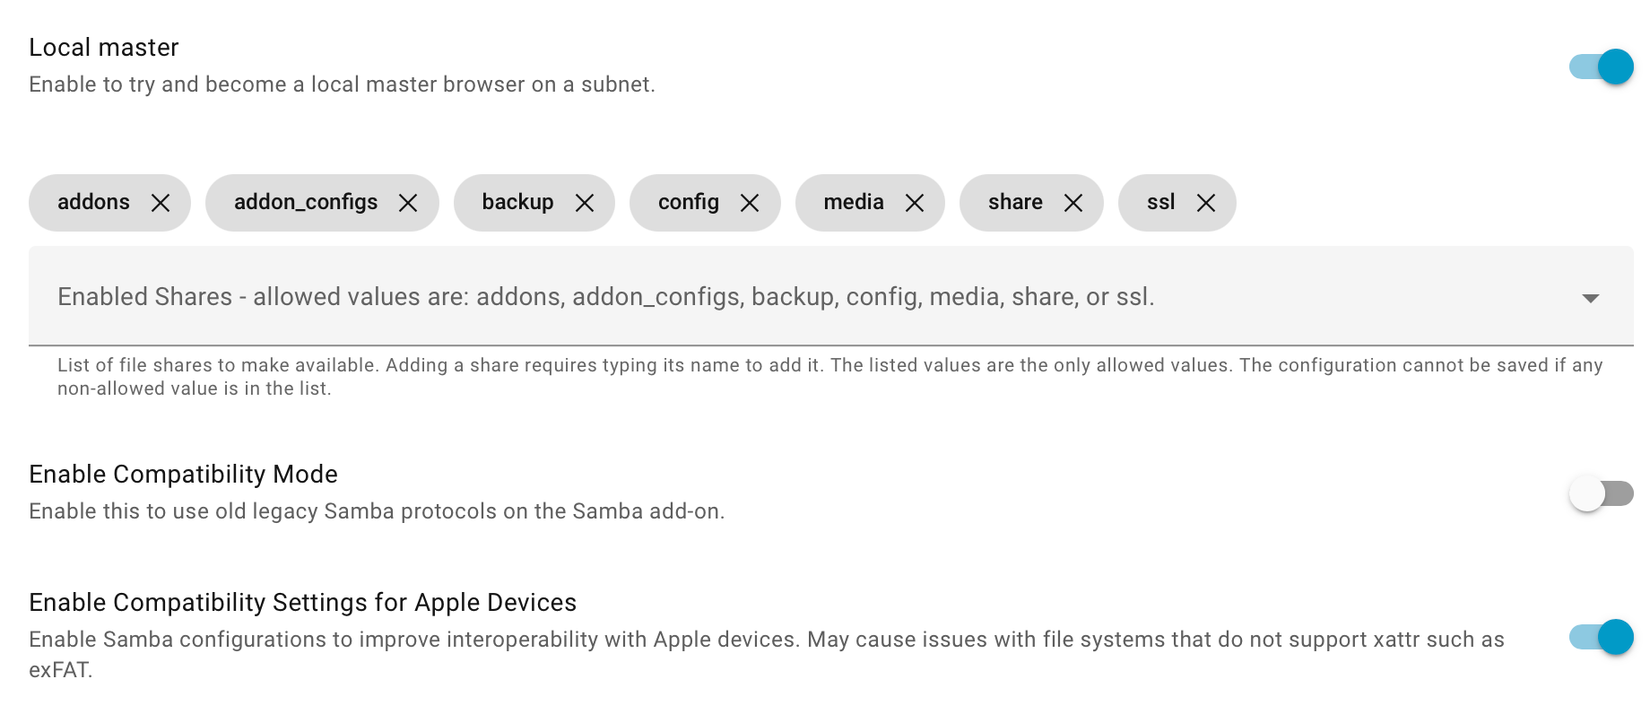Screen dimensions: 1650x716
Task: Click the Enable Compatibility Mode label
Action: pos(183,474)
